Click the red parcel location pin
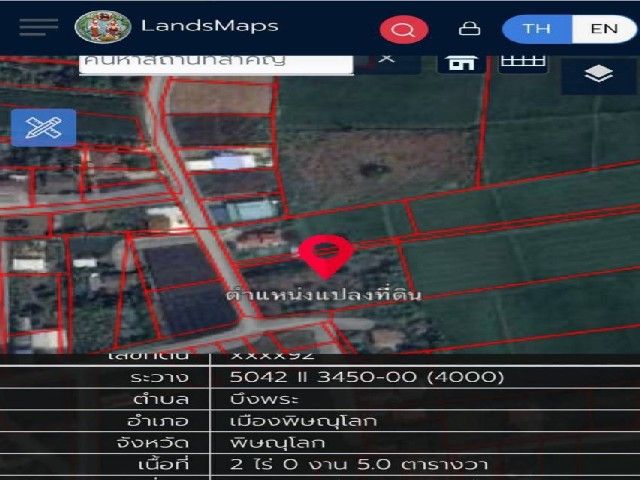The height and width of the screenshot is (480, 640). coord(325,256)
